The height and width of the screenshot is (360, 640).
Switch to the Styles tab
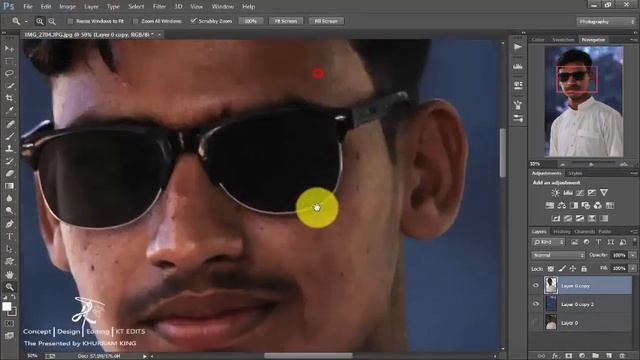(575, 173)
